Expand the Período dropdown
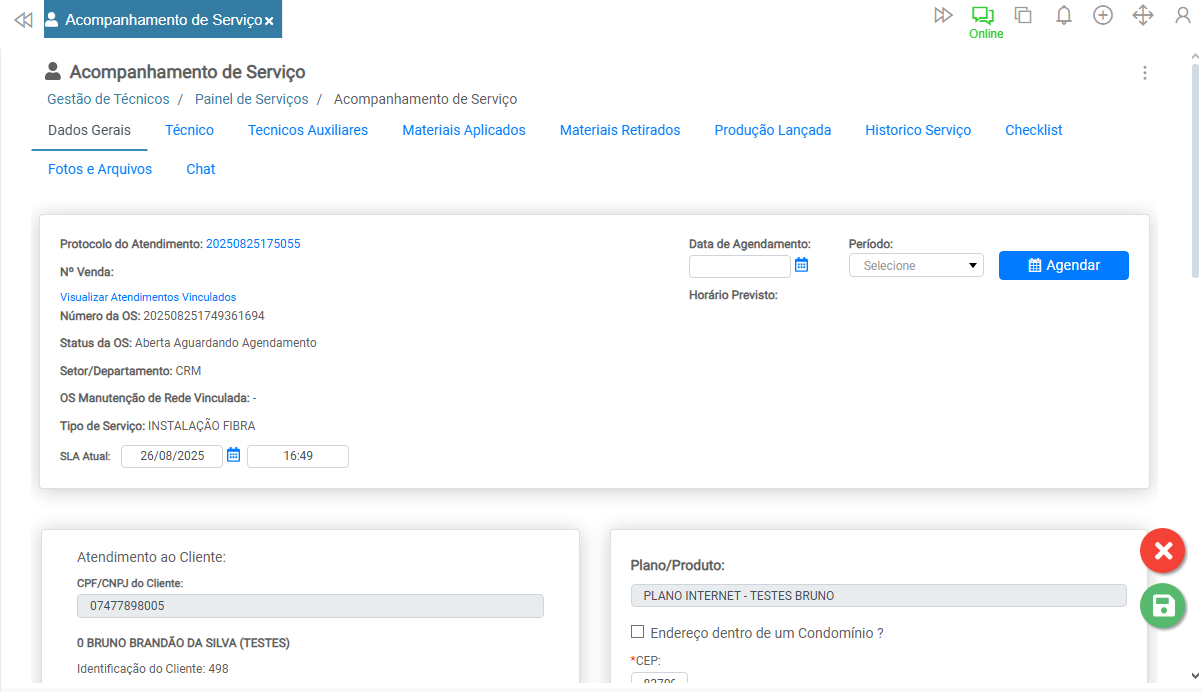Viewport: 1202px width, 692px height. (916, 266)
